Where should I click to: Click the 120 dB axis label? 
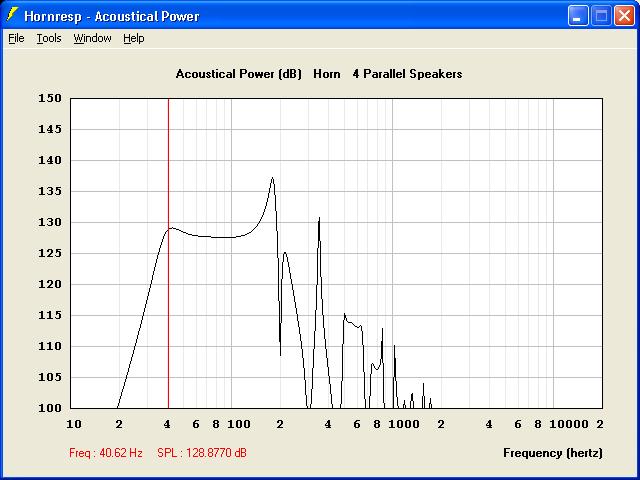[50, 284]
